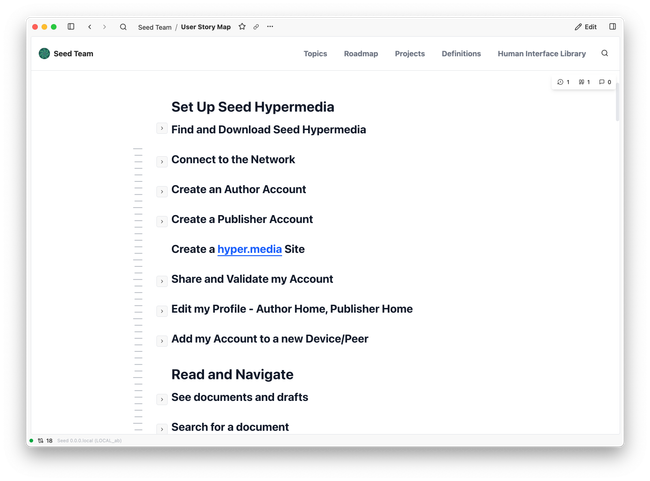View the document citations count
The height and width of the screenshot is (481, 650).
tap(584, 82)
